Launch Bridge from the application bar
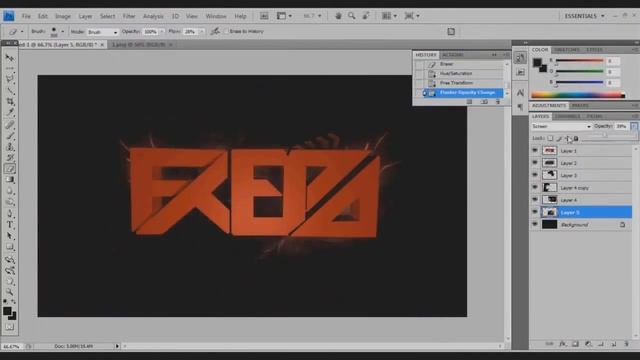Image resolution: width=640 pixels, height=360 pixels. (264, 16)
